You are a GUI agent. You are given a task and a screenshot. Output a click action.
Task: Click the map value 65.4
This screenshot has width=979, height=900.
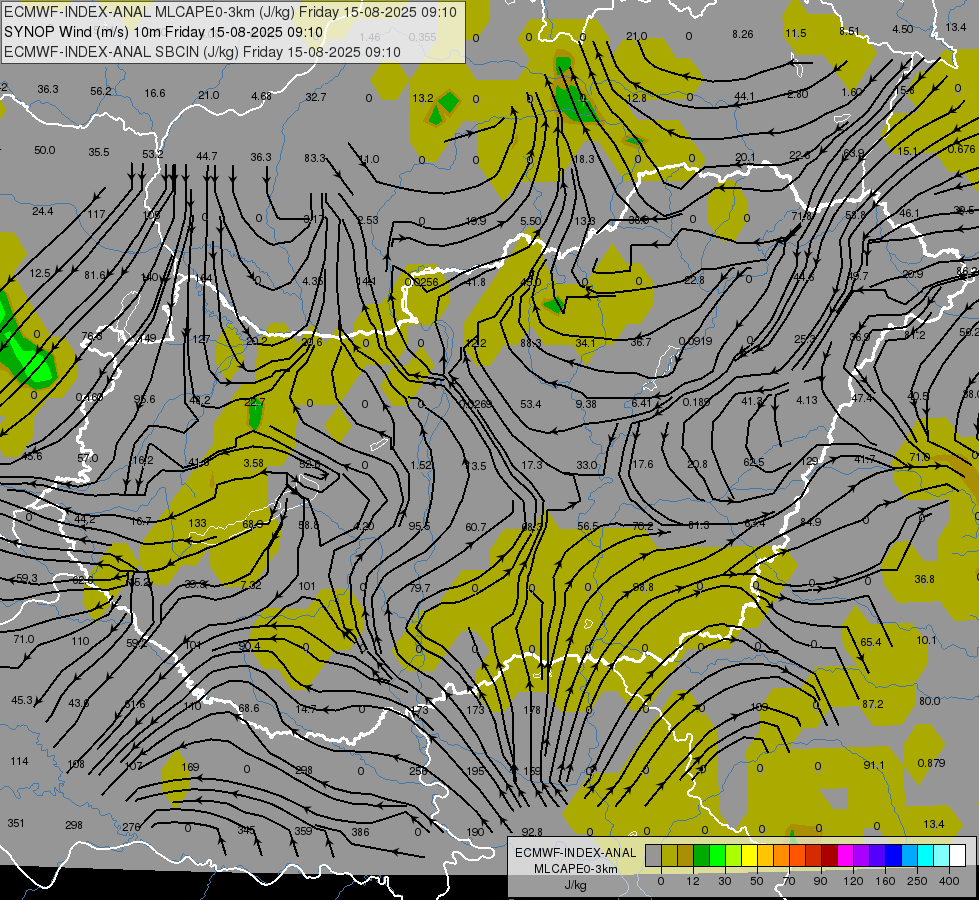(x=870, y=643)
